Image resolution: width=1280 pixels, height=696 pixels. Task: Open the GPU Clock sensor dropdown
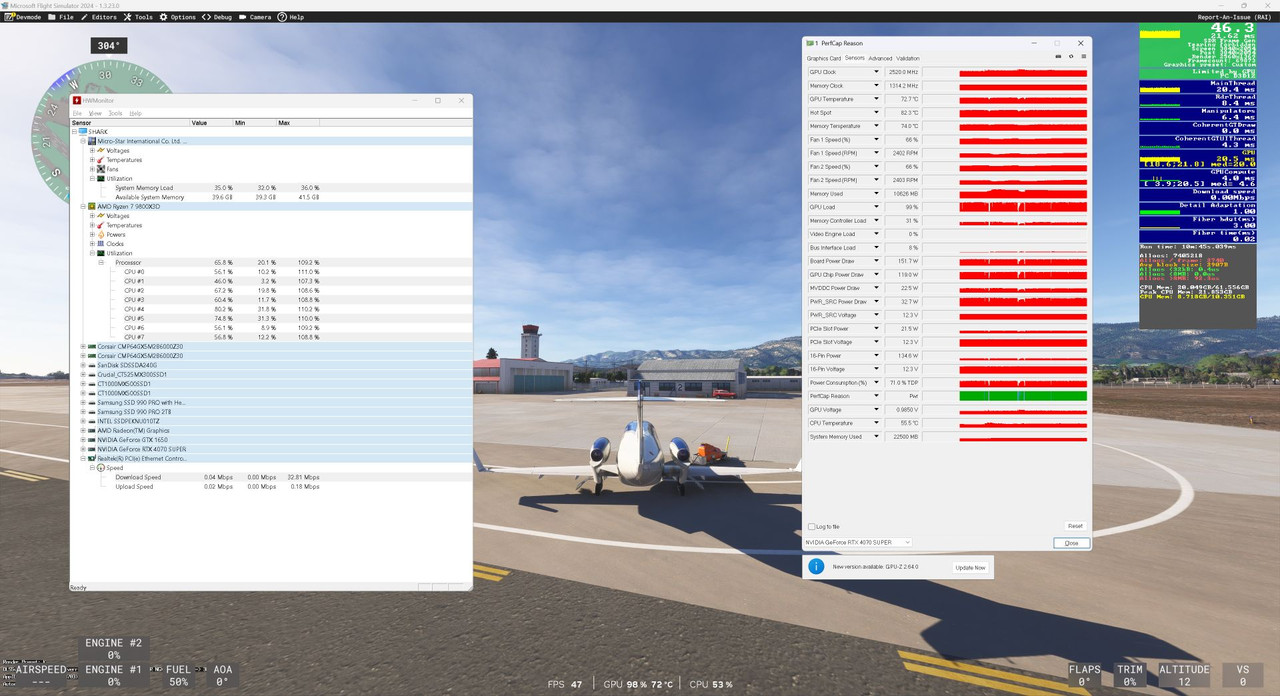coord(877,72)
